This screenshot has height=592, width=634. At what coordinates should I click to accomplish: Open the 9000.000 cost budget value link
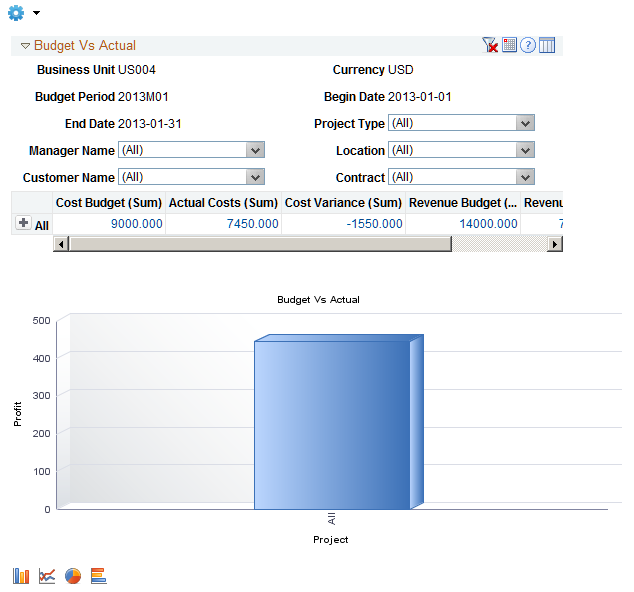coord(137,224)
